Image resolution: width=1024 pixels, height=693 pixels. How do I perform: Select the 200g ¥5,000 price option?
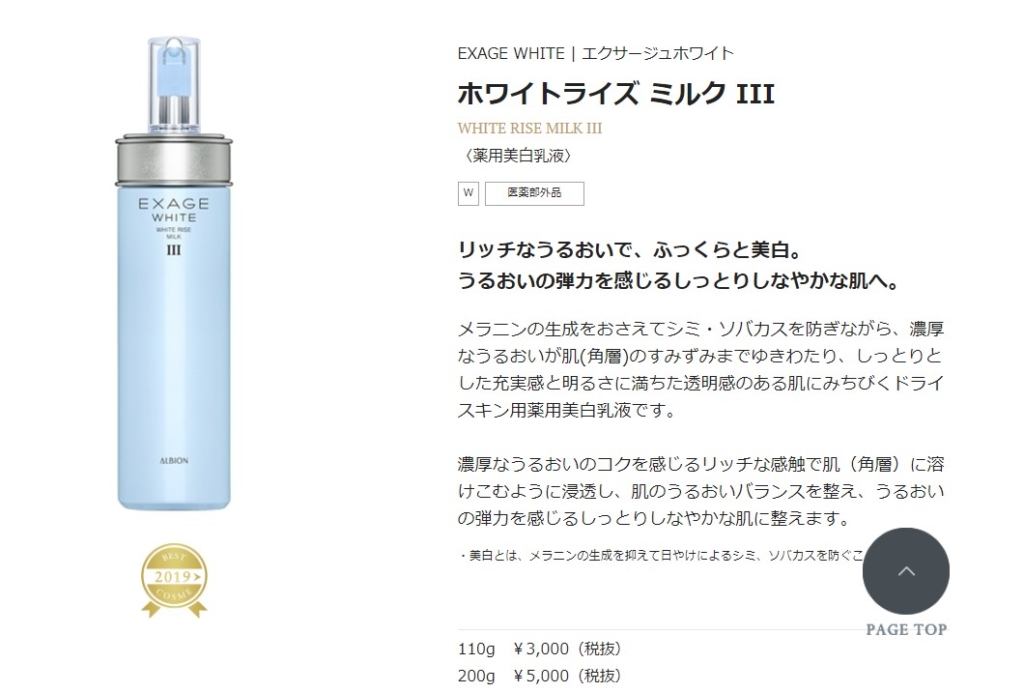tap(539, 675)
